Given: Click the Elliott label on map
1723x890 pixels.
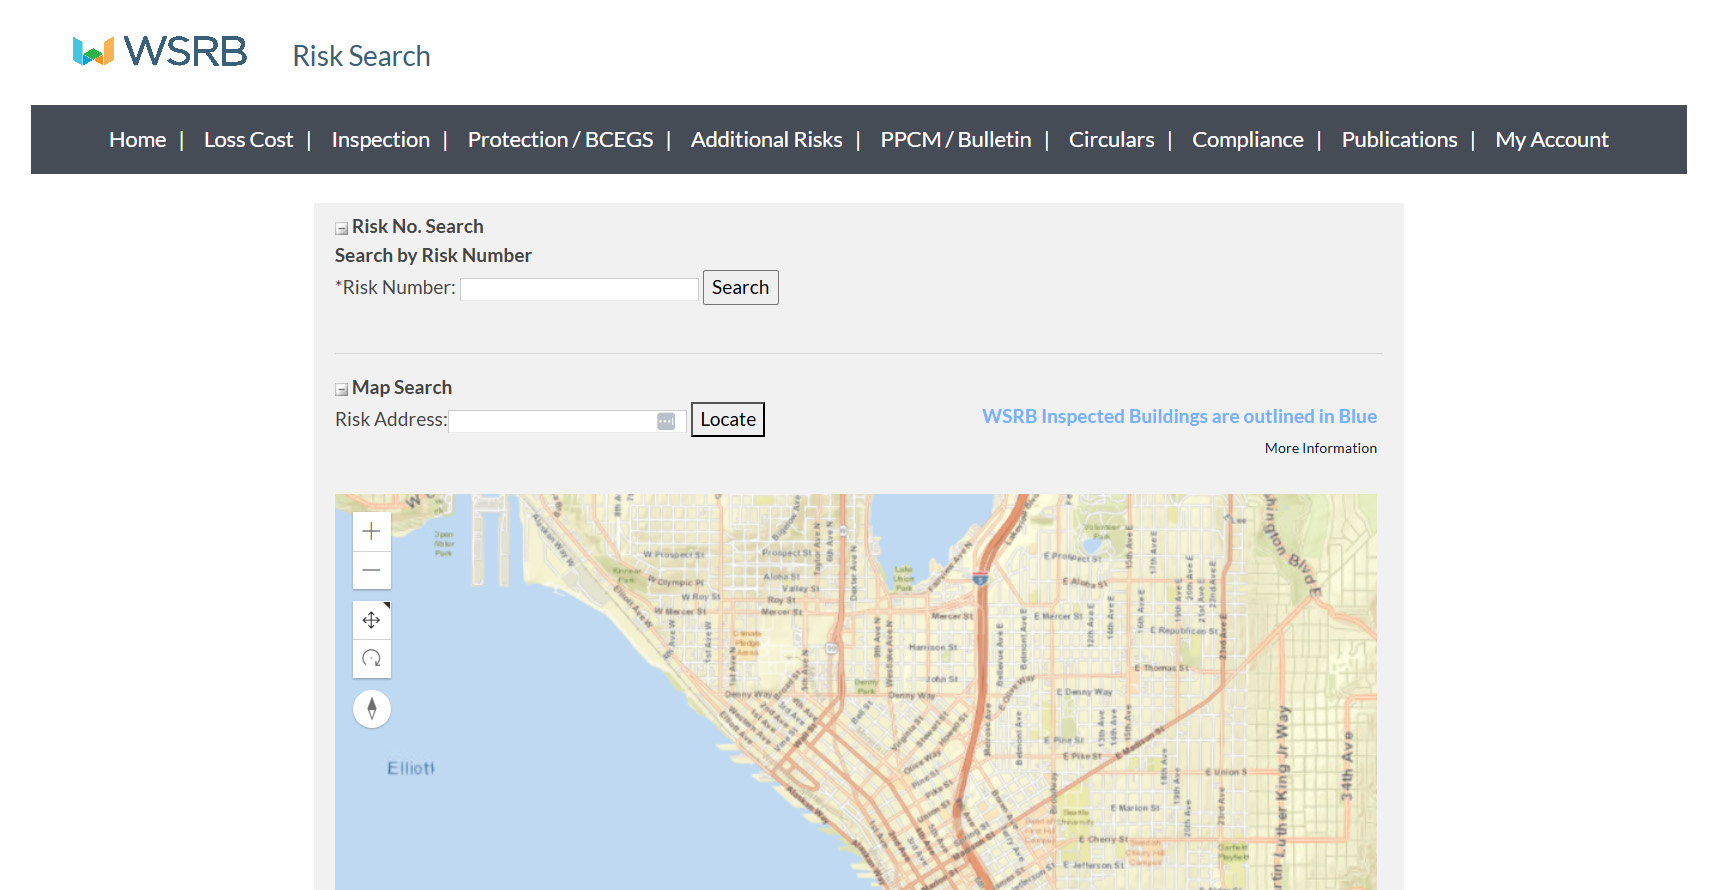Looking at the screenshot, I should pyautogui.click(x=411, y=768).
